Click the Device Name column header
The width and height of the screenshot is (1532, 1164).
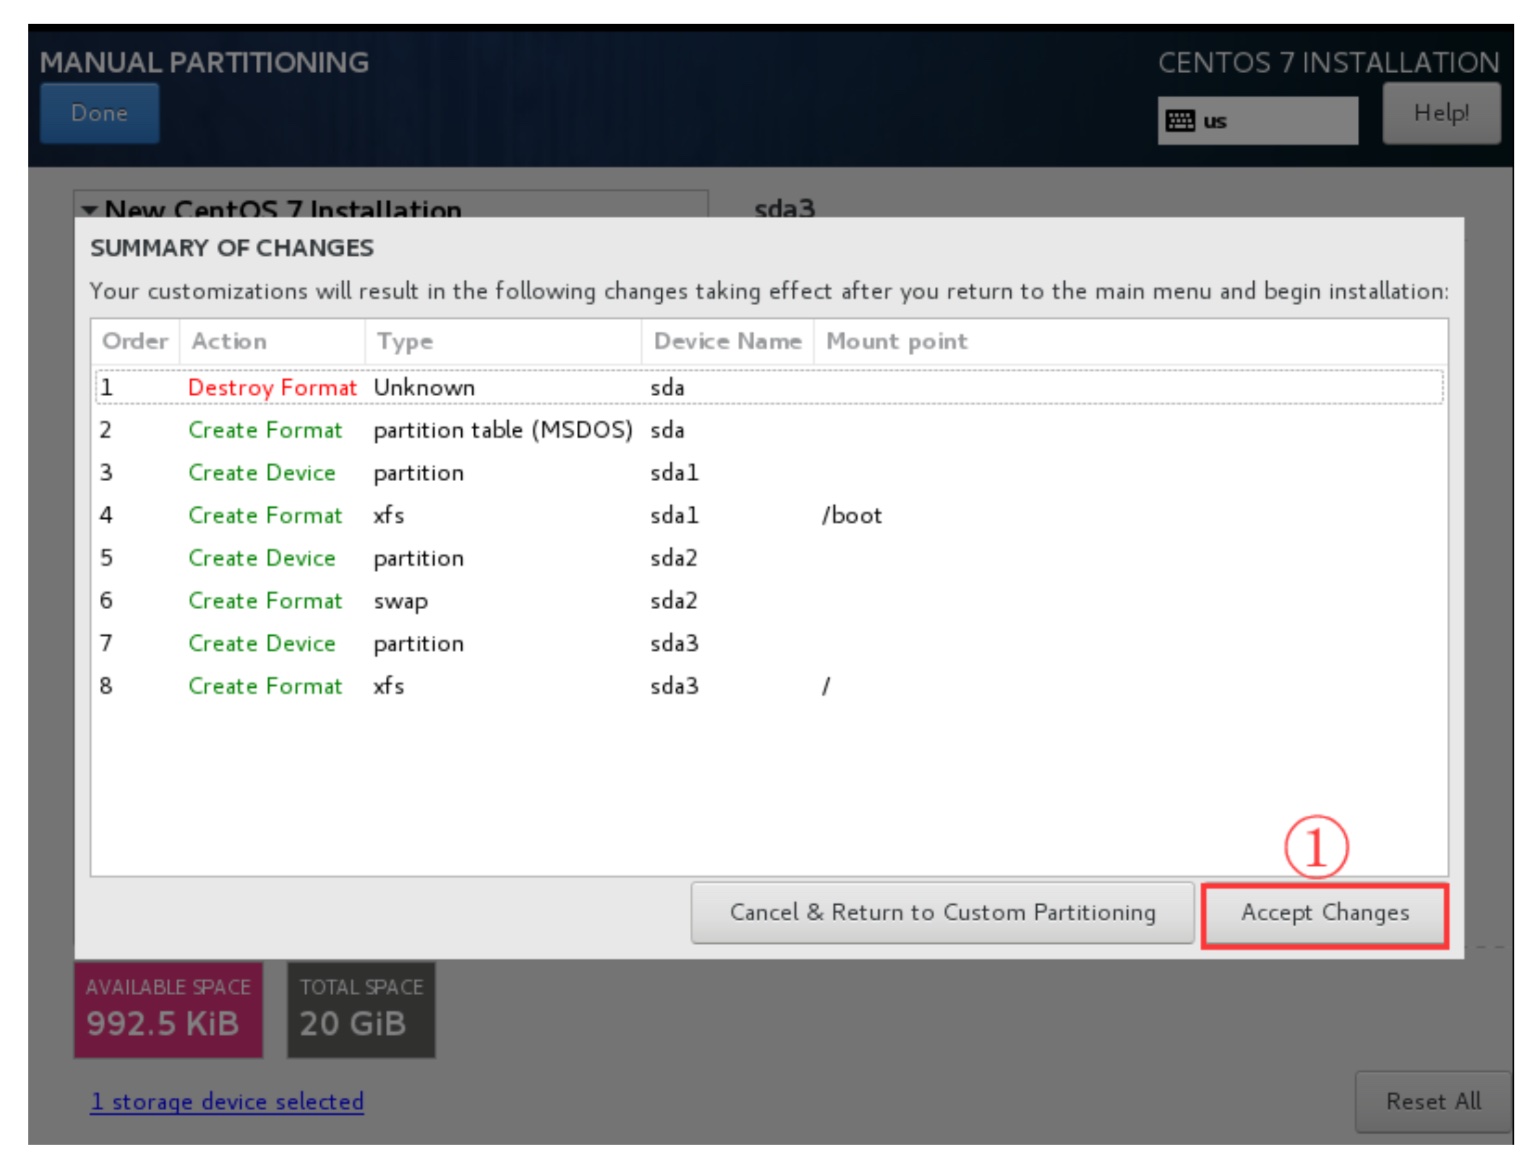pos(727,342)
